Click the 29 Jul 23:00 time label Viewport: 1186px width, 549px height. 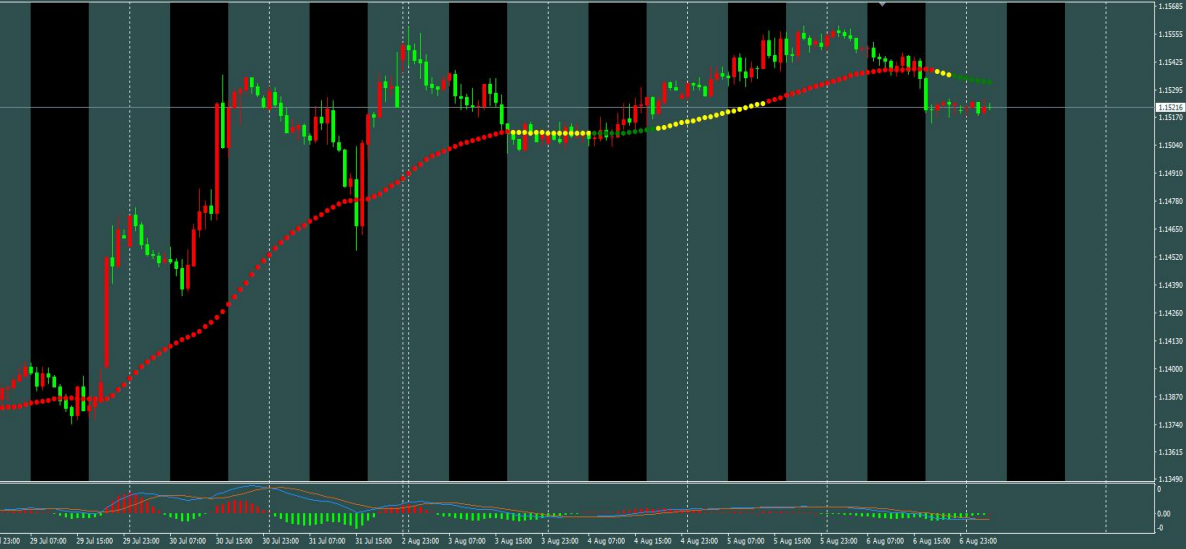(141, 541)
